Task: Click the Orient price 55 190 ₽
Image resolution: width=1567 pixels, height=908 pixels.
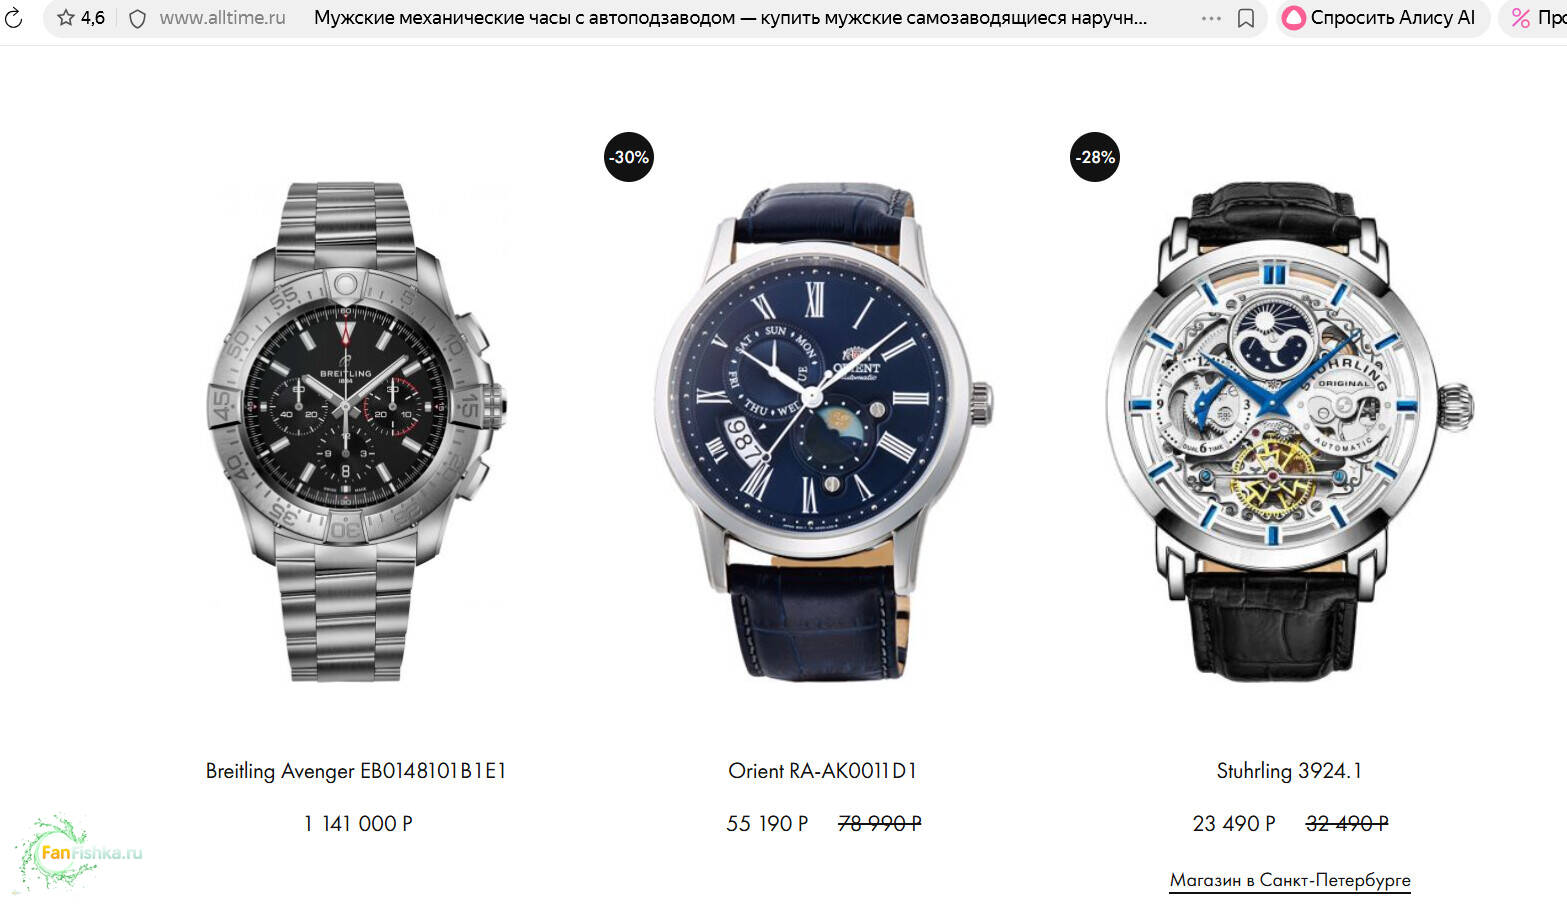Action: 767,824
